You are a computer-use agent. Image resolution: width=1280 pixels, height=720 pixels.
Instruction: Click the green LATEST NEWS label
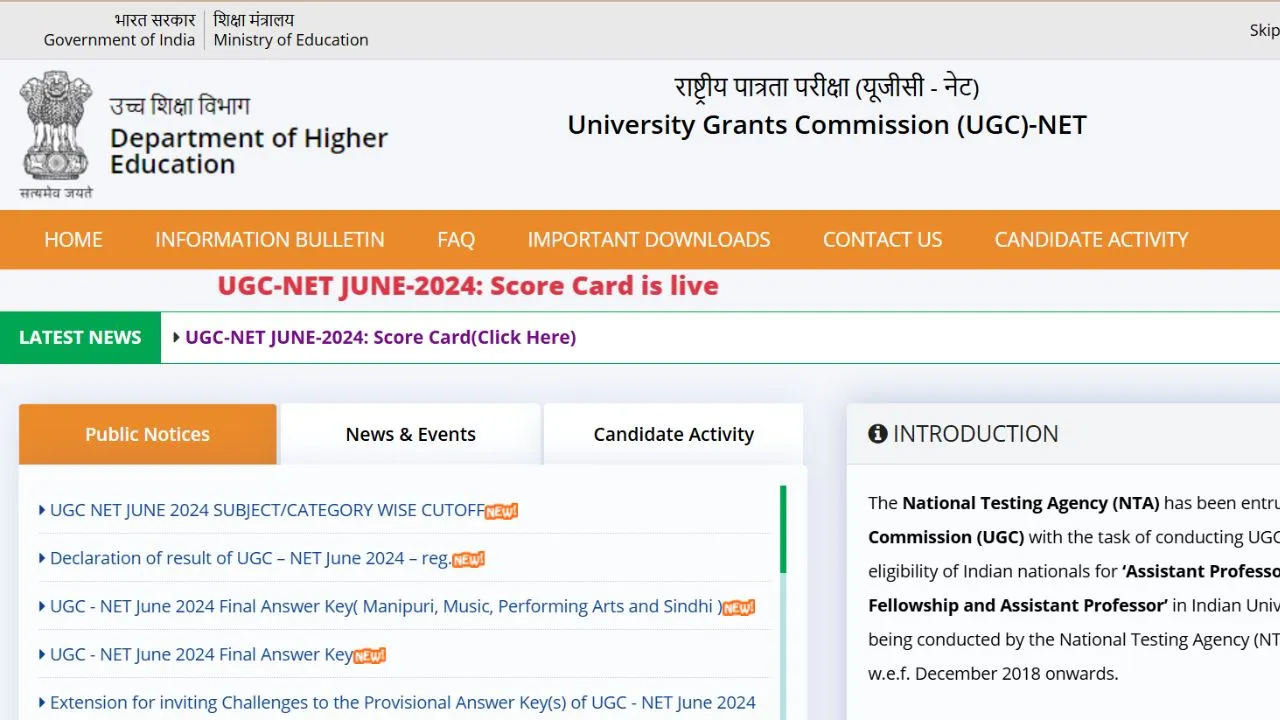click(80, 337)
